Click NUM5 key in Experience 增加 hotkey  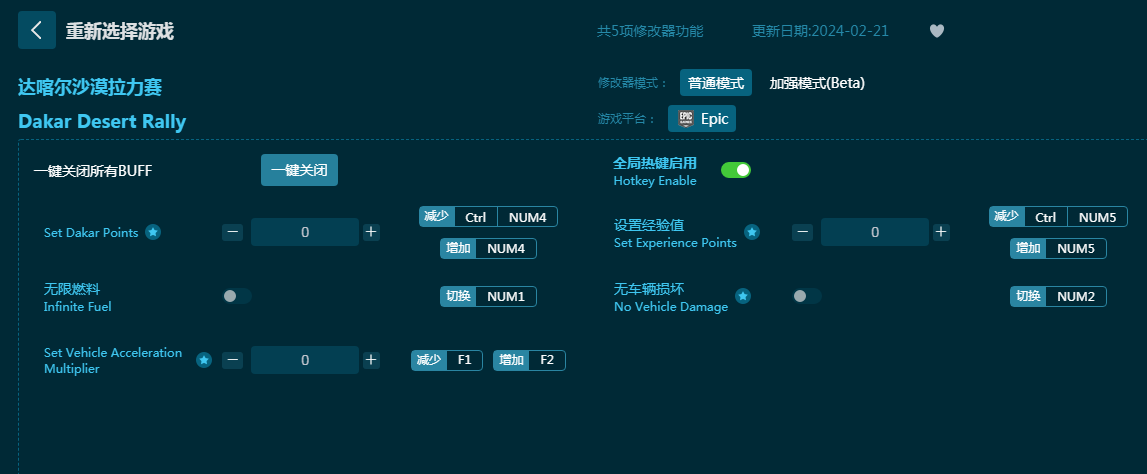(1076, 249)
